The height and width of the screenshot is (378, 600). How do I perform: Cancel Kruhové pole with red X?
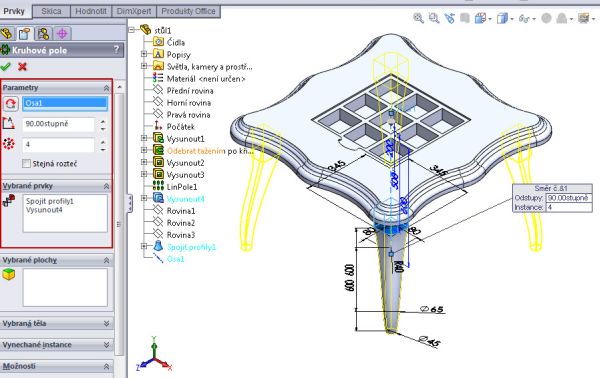click(x=23, y=67)
